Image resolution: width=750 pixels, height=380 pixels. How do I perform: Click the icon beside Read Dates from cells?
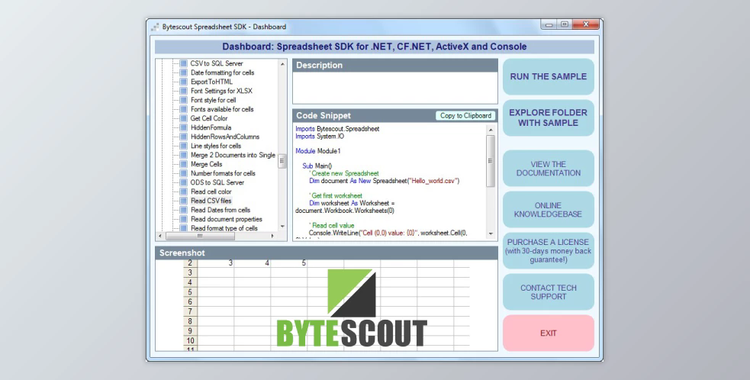pos(183,210)
